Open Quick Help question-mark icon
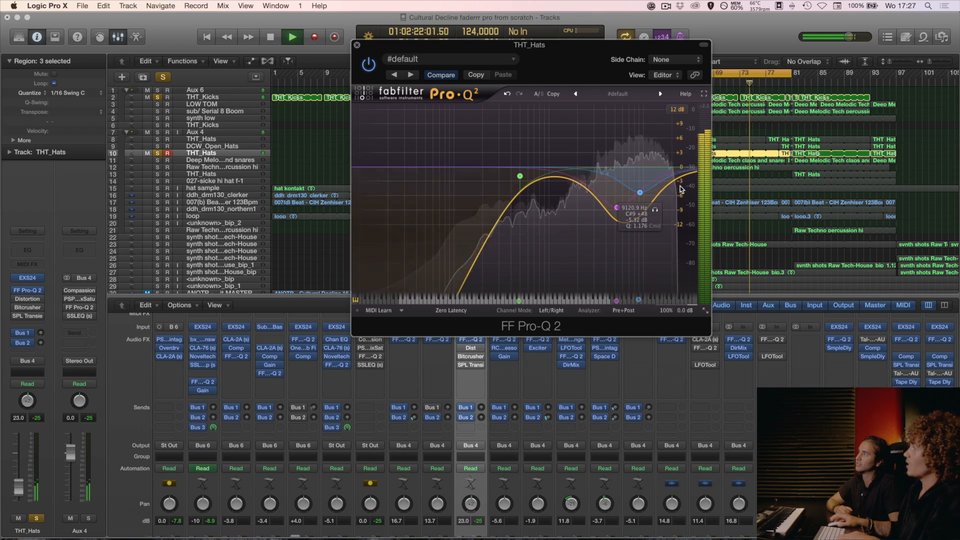The width and height of the screenshot is (960, 540). (77, 37)
